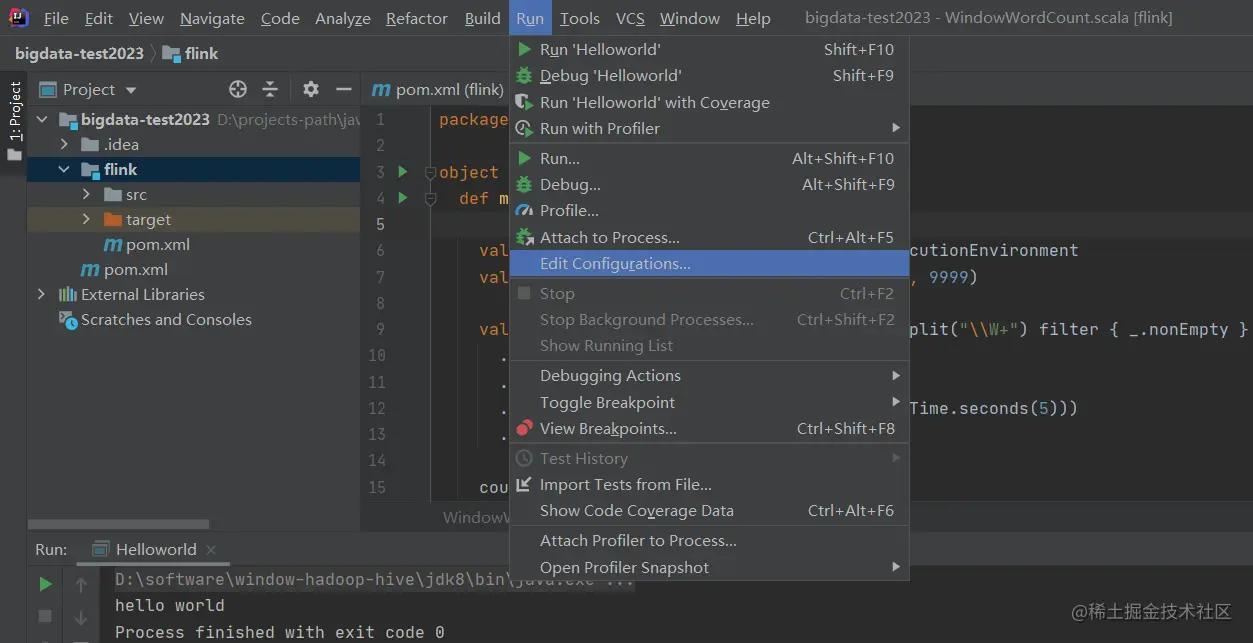
Task: Click run gutter arrow on line 4
Action: pyautogui.click(x=403, y=197)
